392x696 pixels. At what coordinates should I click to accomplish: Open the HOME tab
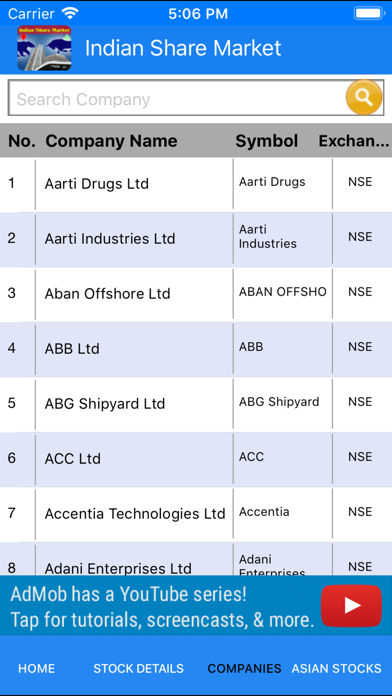pos(36,668)
